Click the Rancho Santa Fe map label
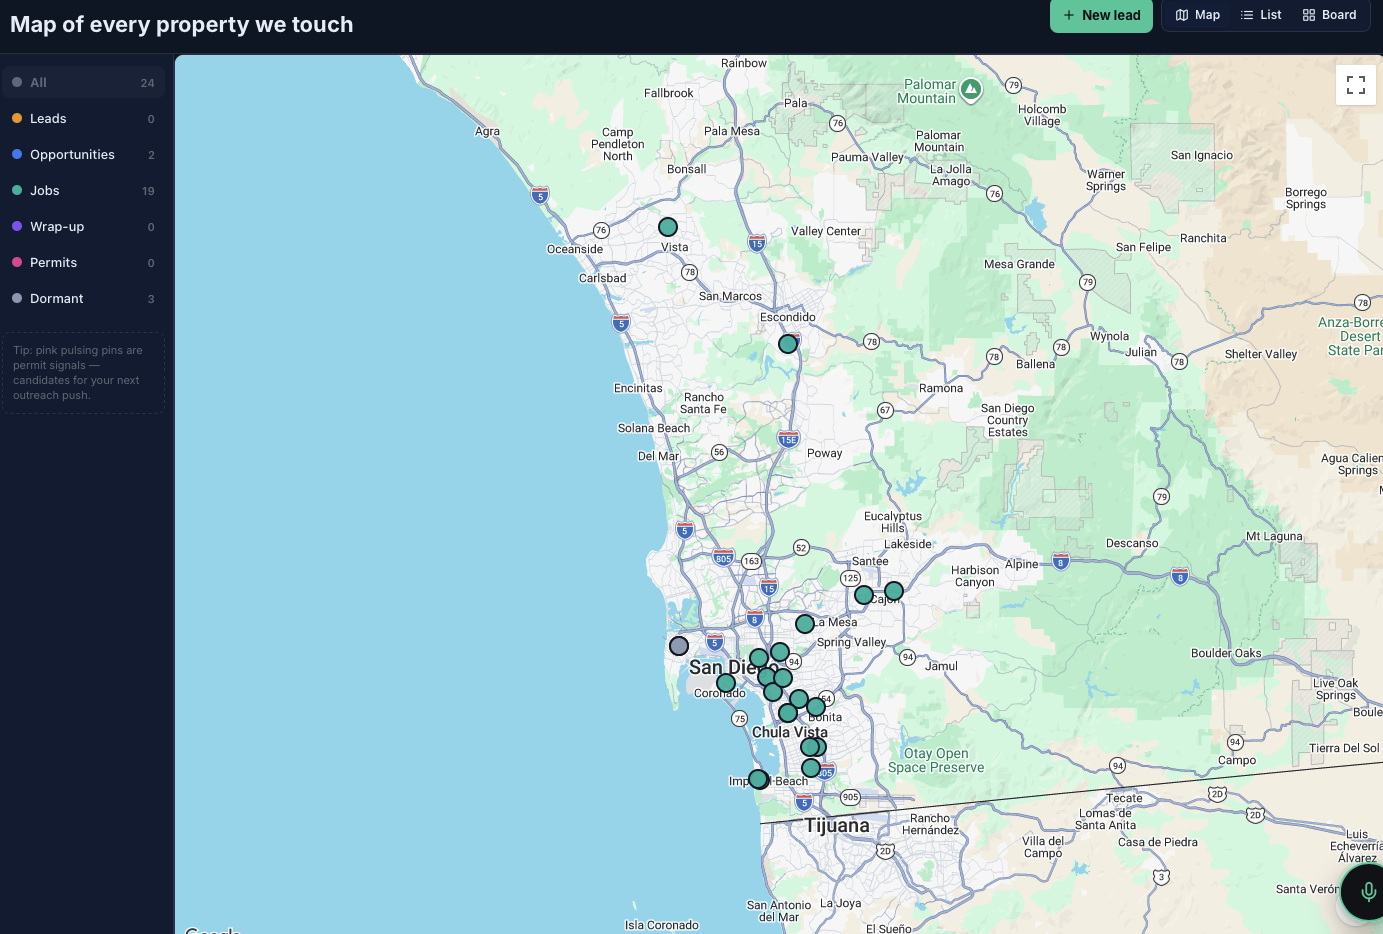The height and width of the screenshot is (934, 1383). (704, 403)
